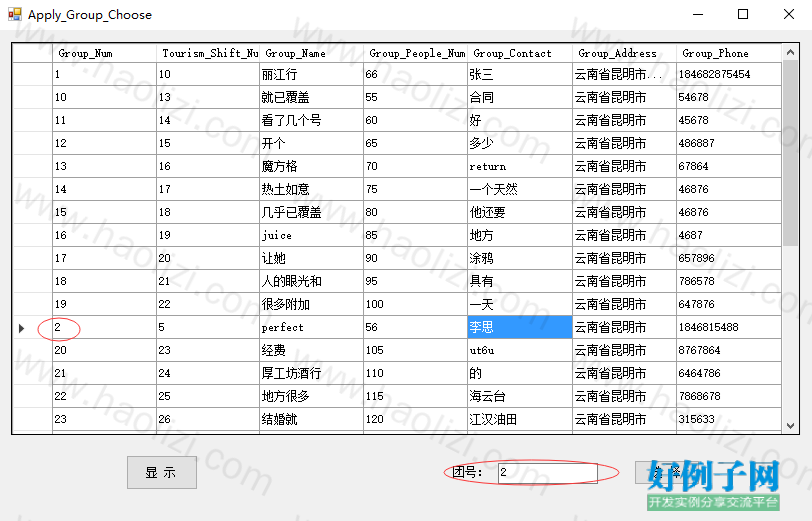Select the people count cell 100
The height and width of the screenshot is (521, 812).
tap(416, 304)
